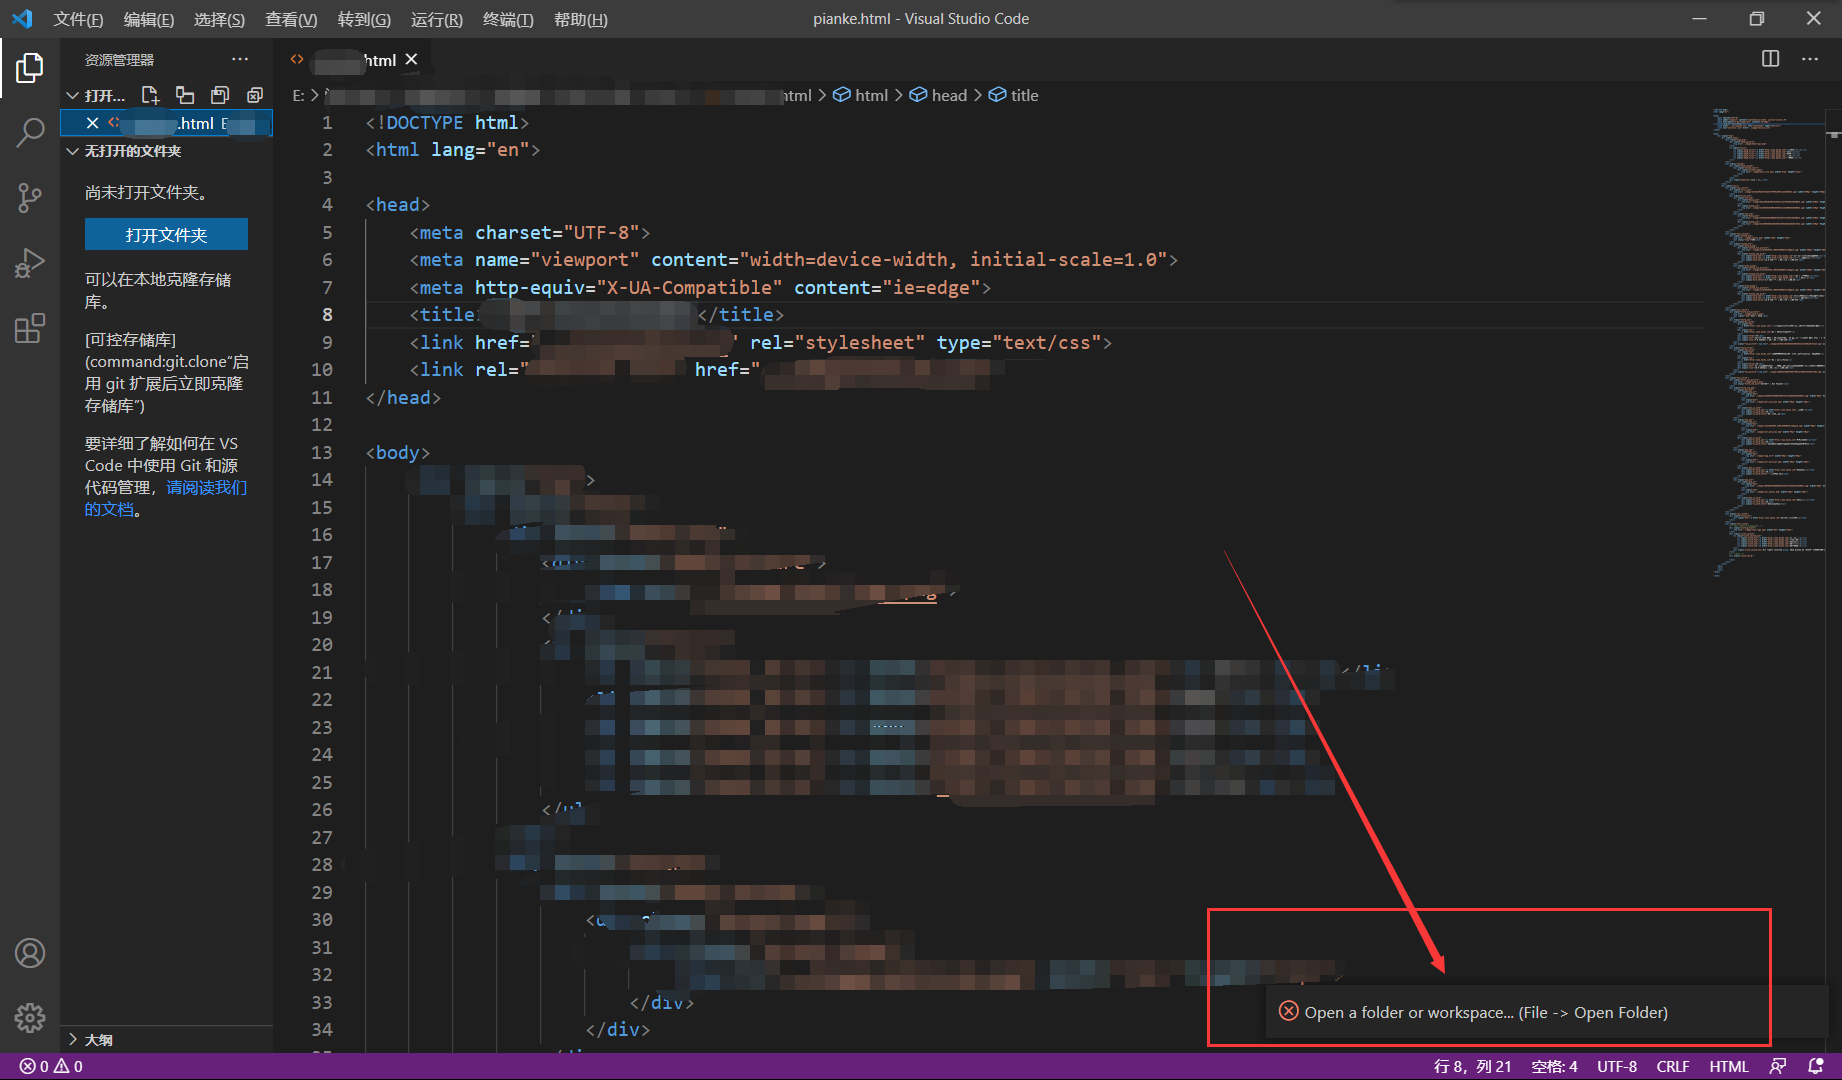Click the meta viewport line 6
This screenshot has width=1842, height=1080.
click(794, 260)
